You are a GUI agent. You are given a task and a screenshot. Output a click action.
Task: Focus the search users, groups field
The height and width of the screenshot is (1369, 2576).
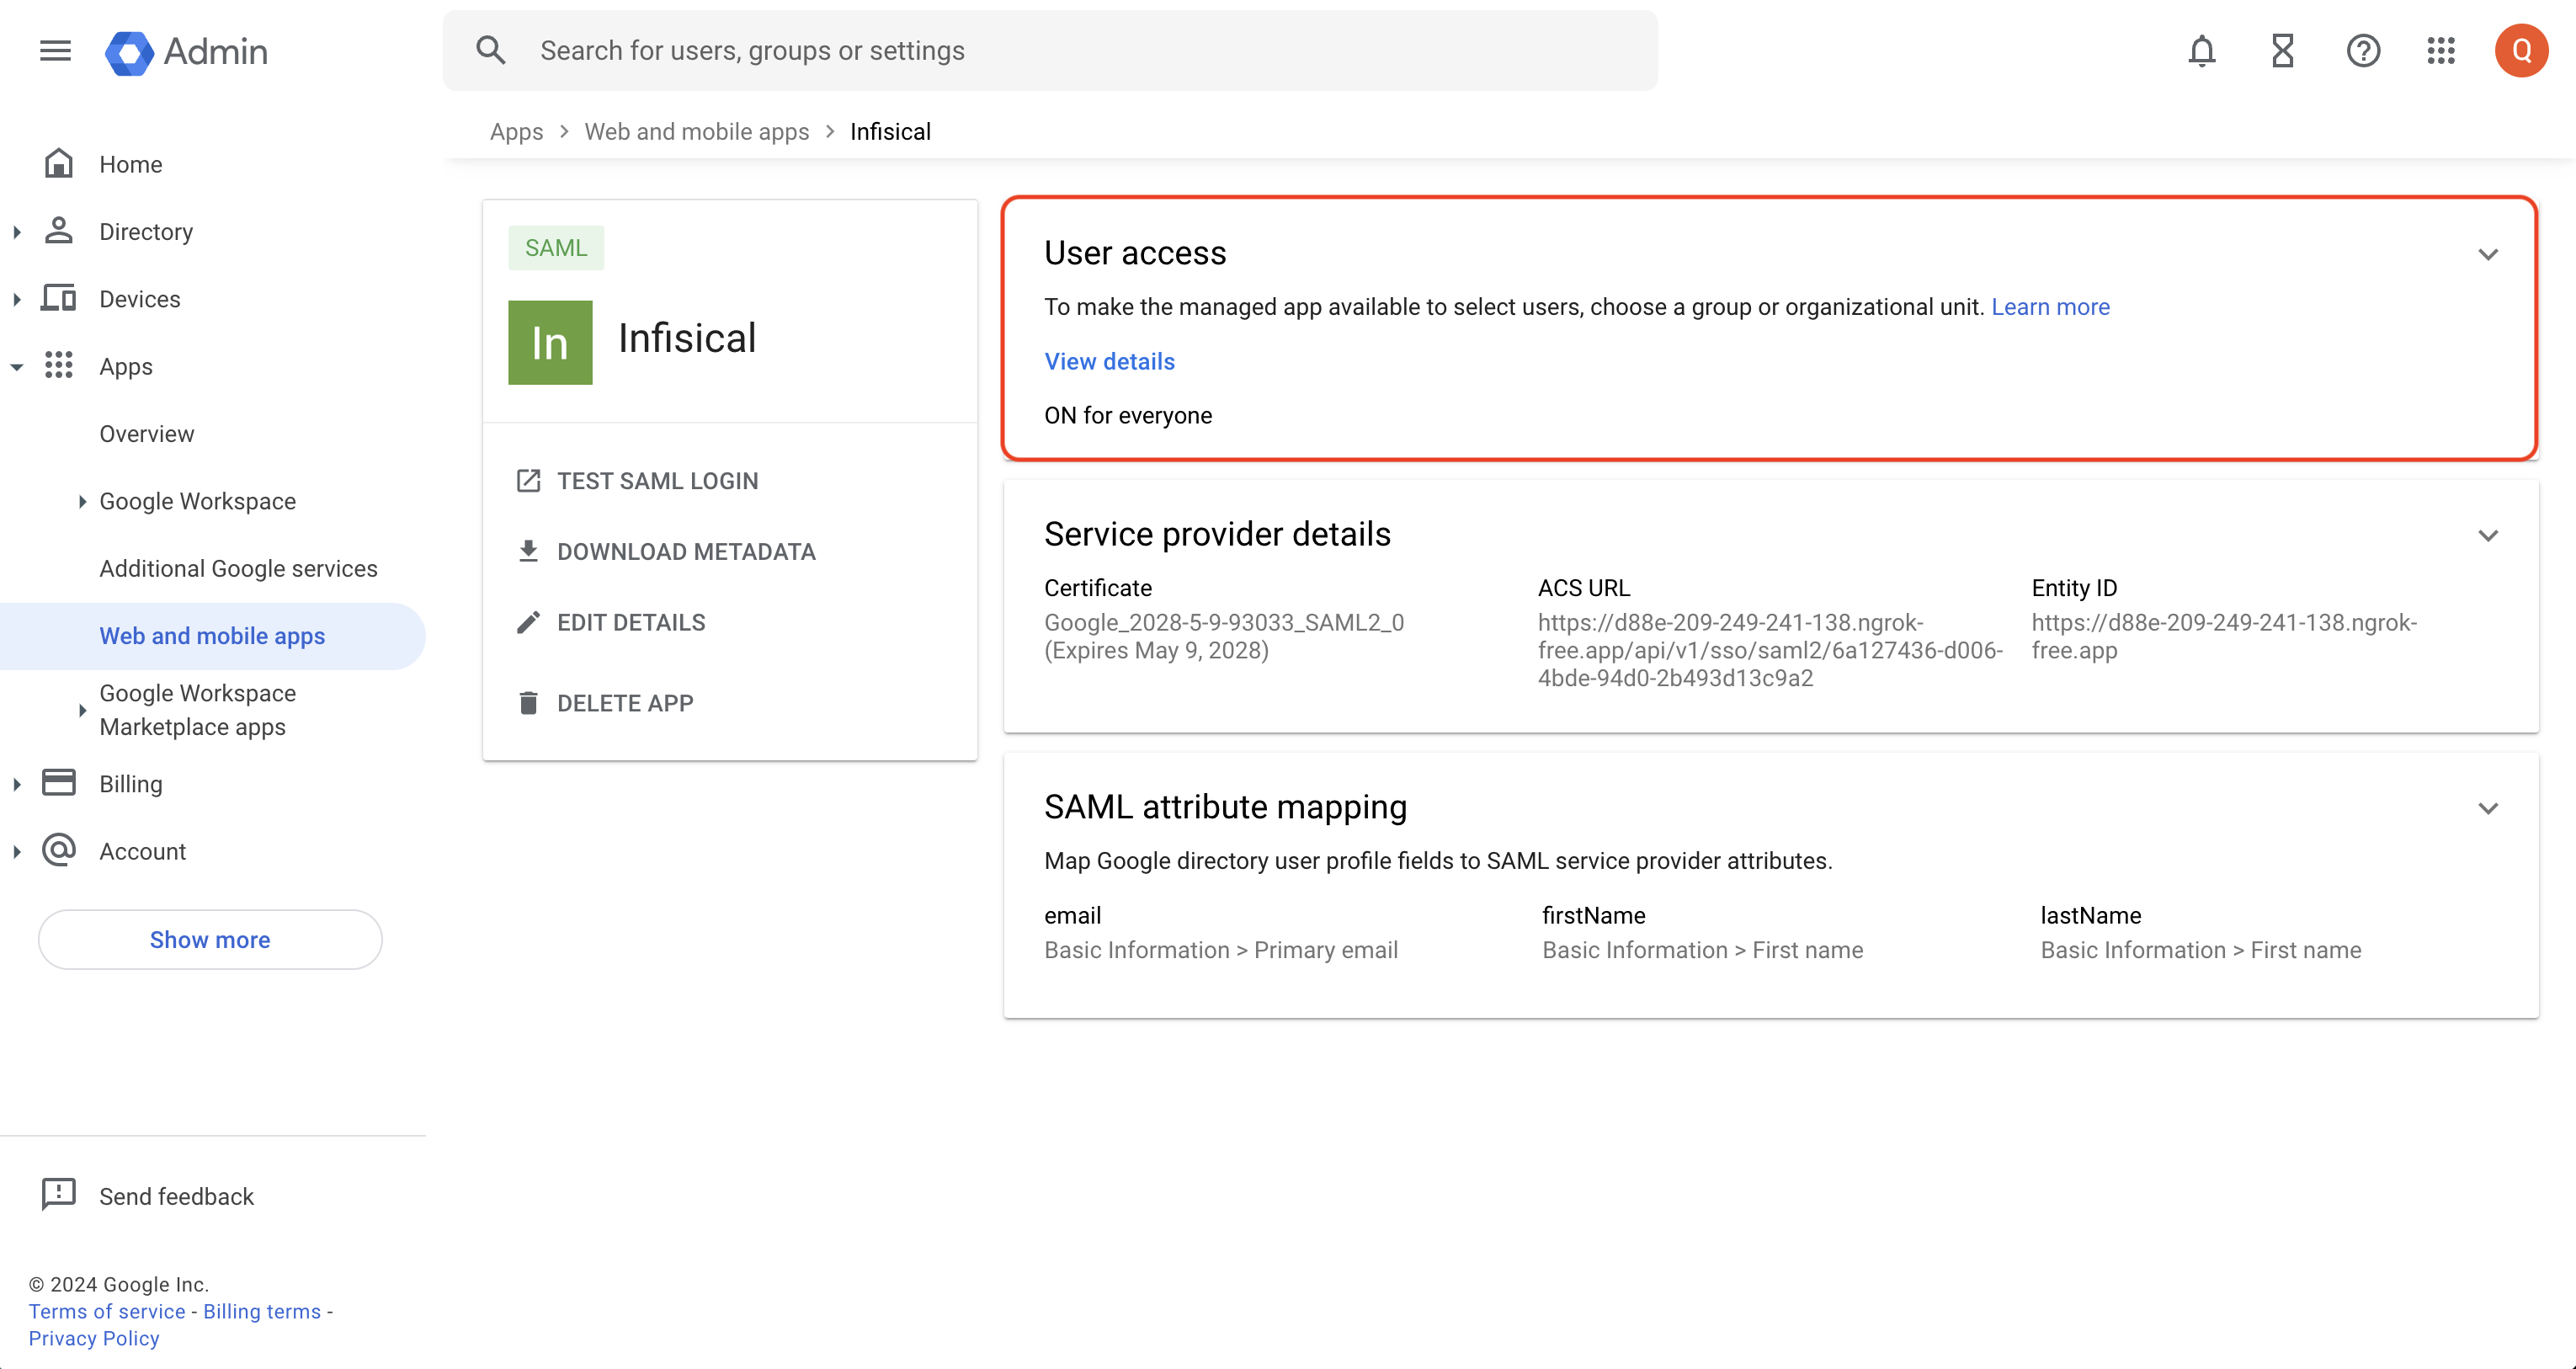[1050, 50]
